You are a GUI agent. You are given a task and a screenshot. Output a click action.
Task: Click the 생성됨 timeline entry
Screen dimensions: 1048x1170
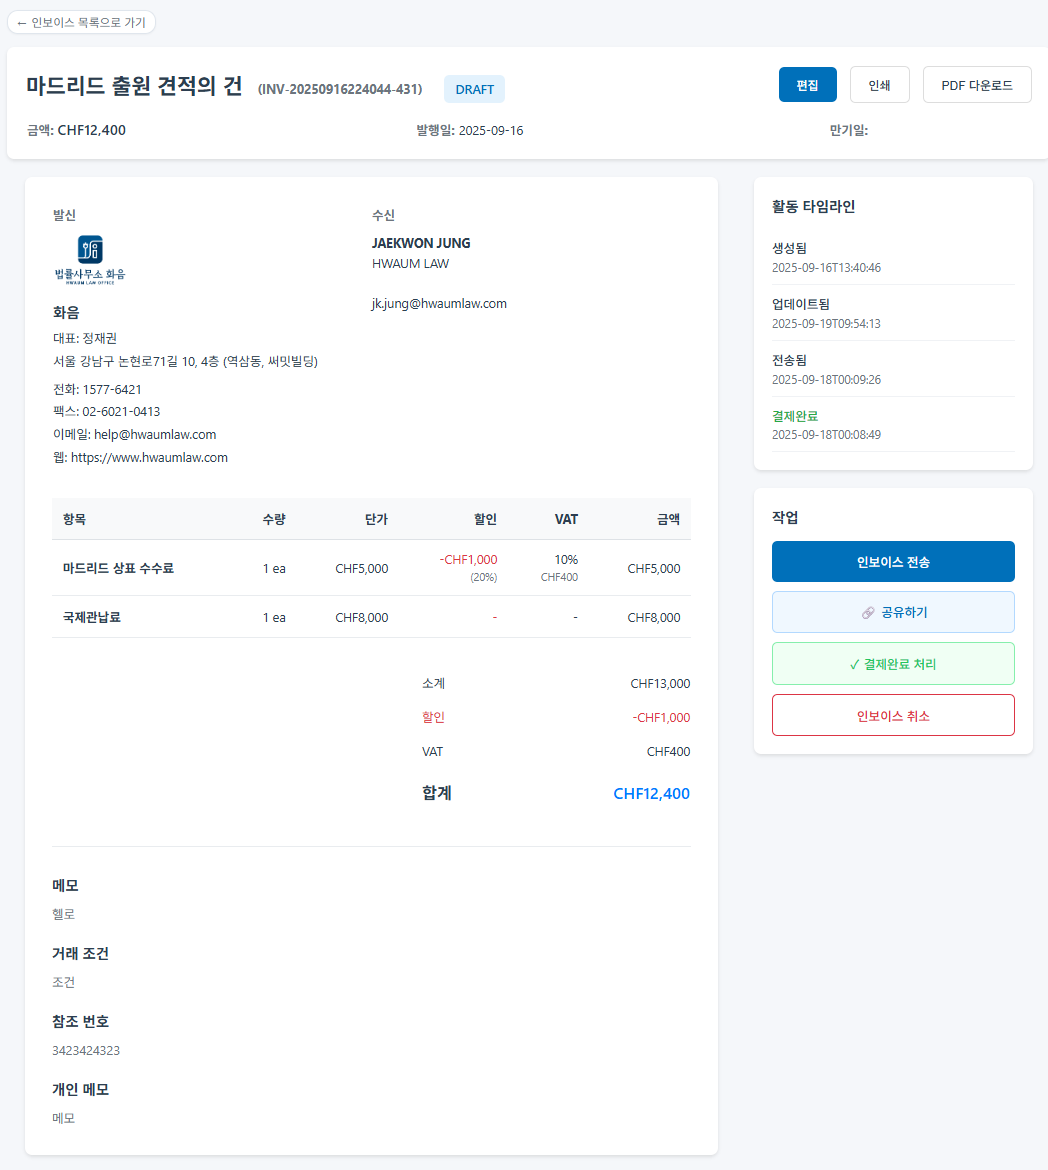789,248
